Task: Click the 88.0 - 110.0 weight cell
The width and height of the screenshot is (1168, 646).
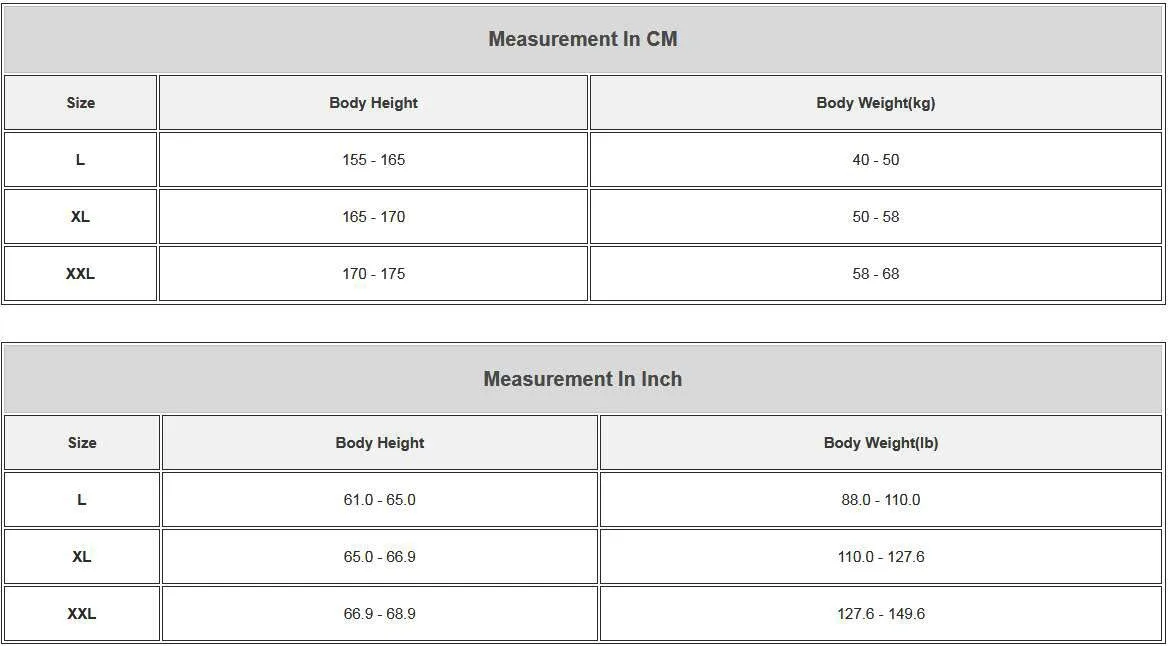Action: [881, 500]
